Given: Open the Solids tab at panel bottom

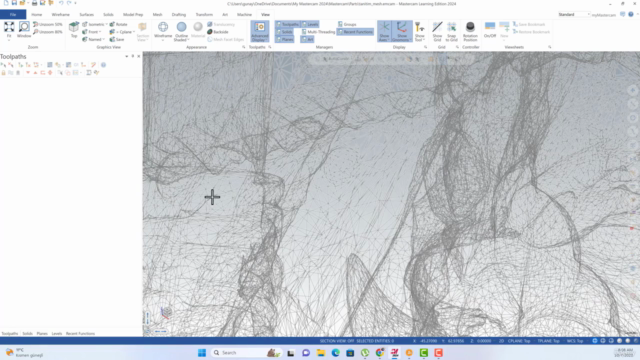Looking at the screenshot, I should click(27, 333).
